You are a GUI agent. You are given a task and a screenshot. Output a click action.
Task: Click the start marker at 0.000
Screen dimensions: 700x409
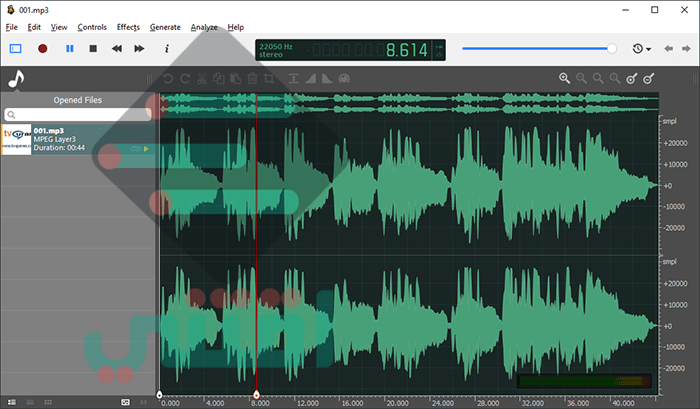pyautogui.click(x=159, y=394)
